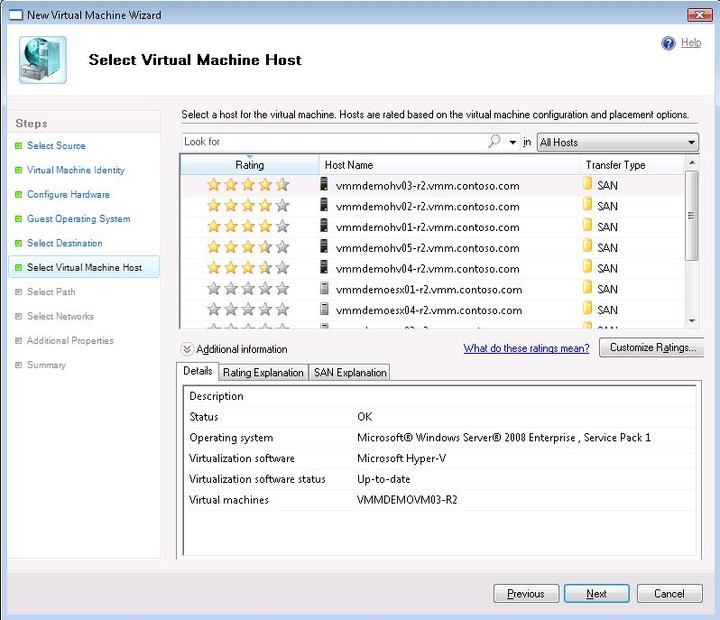The width and height of the screenshot is (720, 620).
Task: Open the search options dropdown arrow
Action: click(513, 143)
